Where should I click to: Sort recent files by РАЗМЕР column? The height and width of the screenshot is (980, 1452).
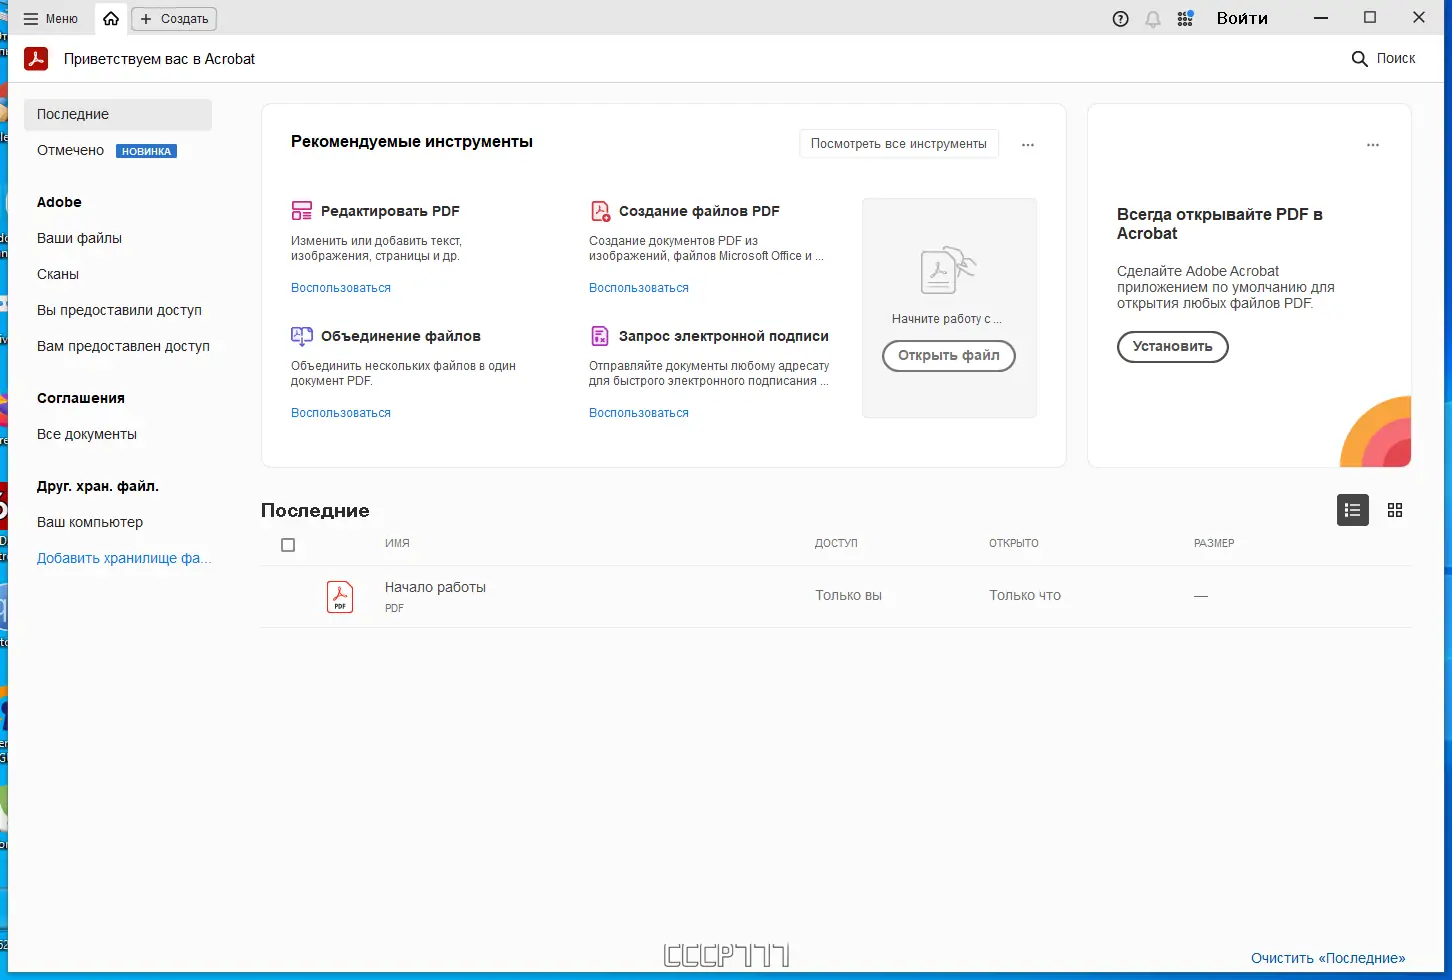pyautogui.click(x=1214, y=543)
